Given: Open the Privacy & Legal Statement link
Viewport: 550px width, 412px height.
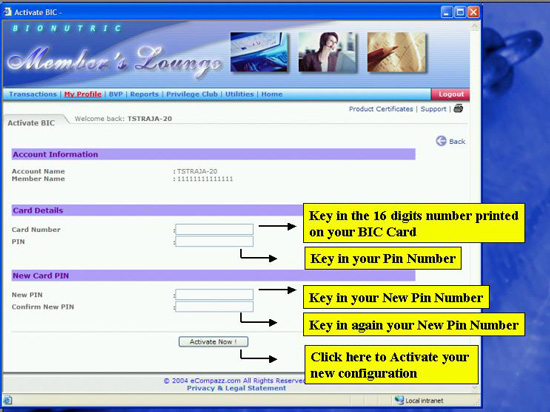Looking at the screenshot, I should coord(236,388).
